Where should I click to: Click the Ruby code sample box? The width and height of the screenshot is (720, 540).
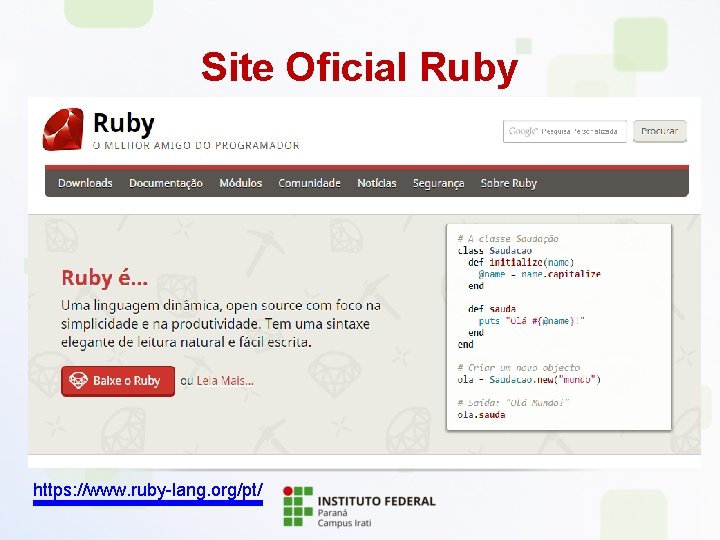pyautogui.click(x=559, y=327)
